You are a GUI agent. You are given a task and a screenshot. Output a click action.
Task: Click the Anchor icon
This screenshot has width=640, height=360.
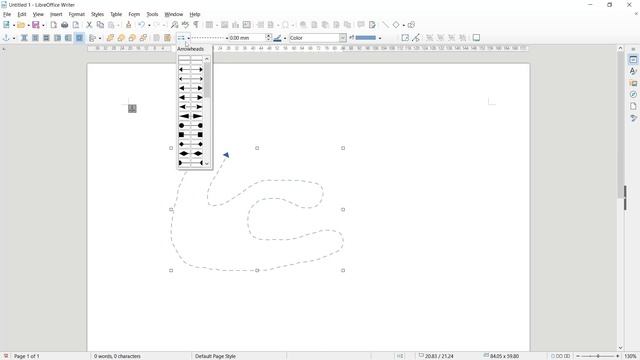[6, 38]
